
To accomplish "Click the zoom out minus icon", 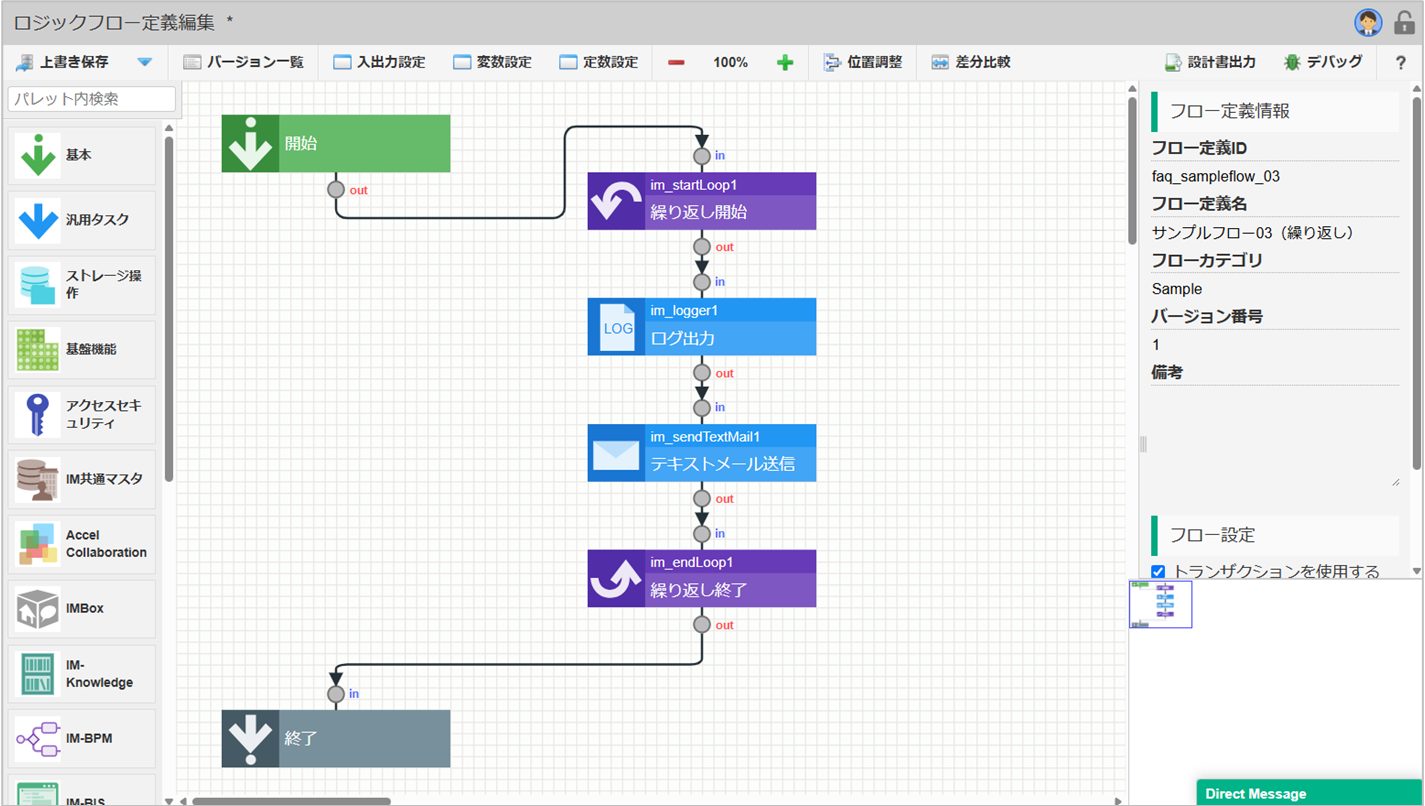I will 676,62.
